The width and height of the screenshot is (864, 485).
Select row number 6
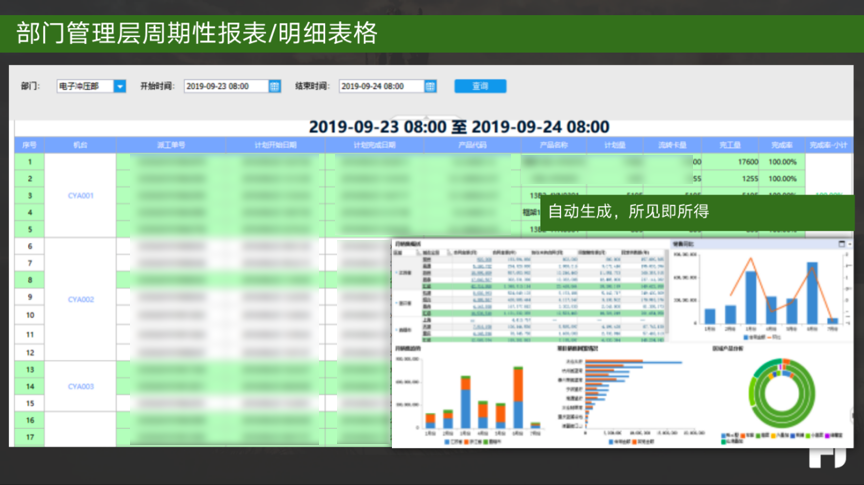(x=30, y=246)
